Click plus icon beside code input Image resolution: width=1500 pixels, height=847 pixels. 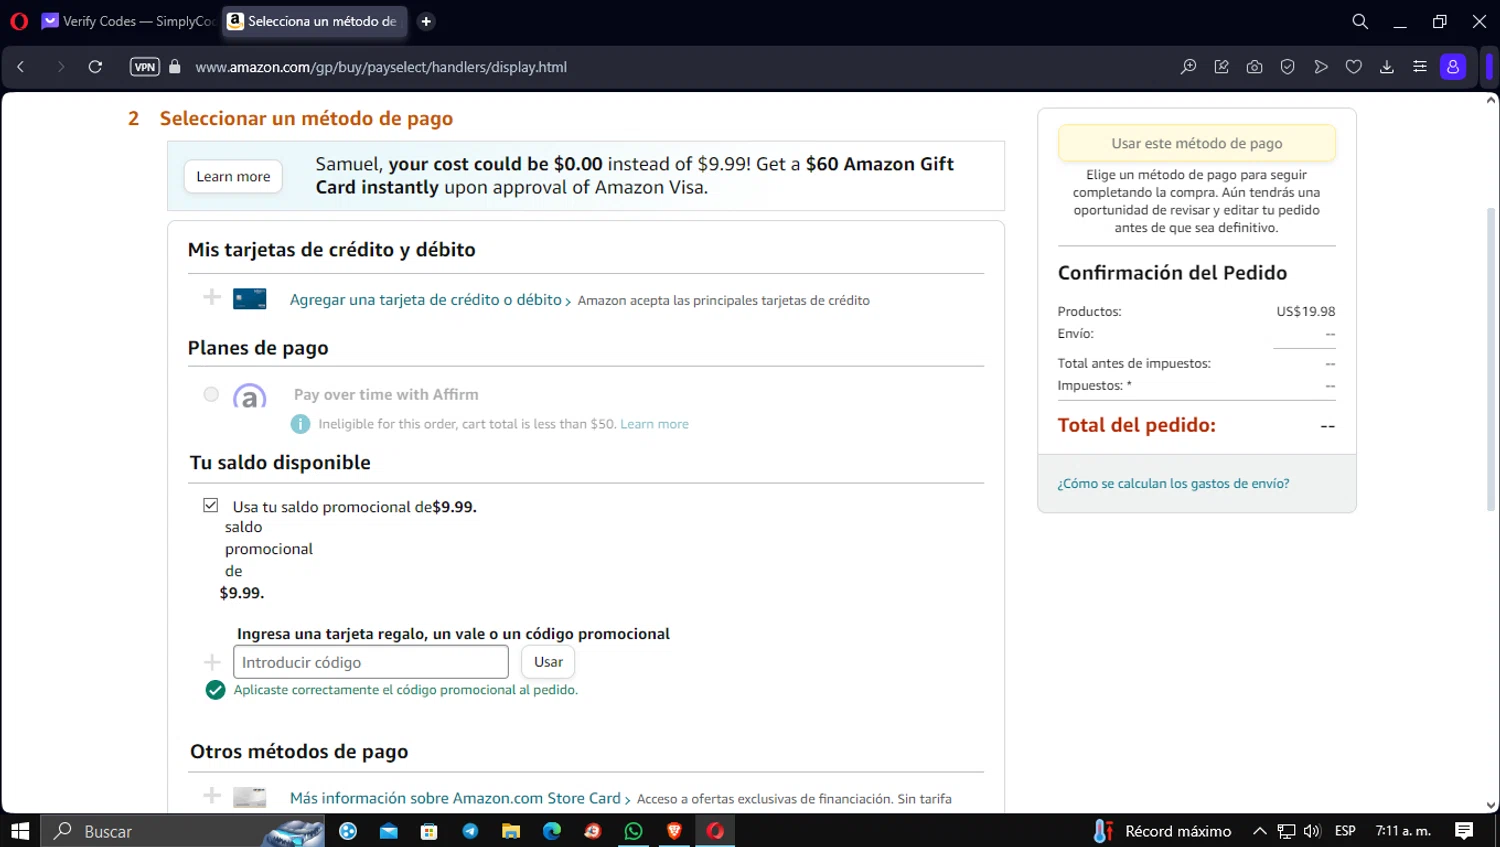[212, 662]
